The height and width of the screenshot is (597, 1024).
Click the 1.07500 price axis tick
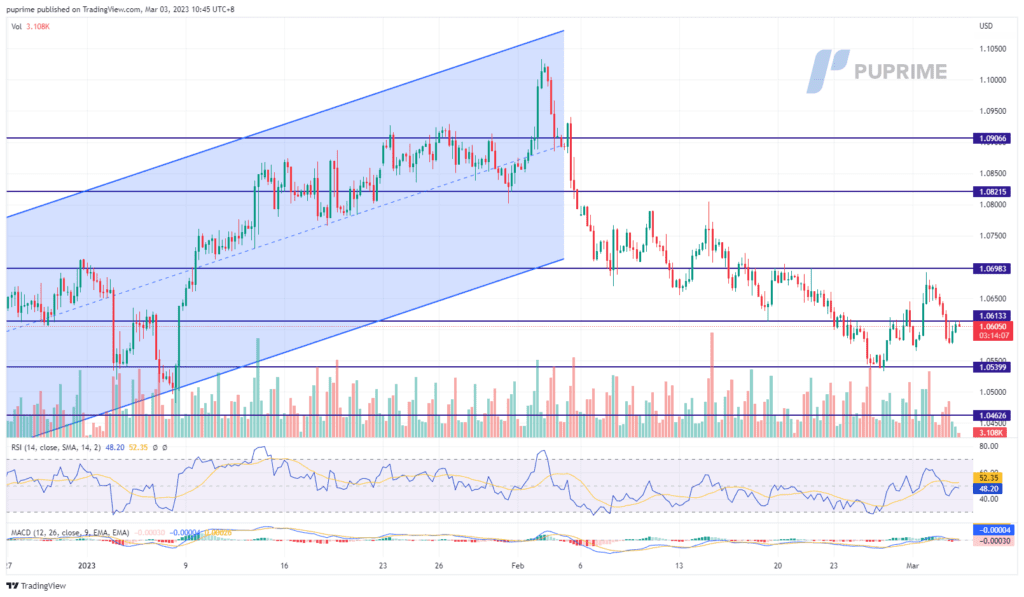[992, 236]
